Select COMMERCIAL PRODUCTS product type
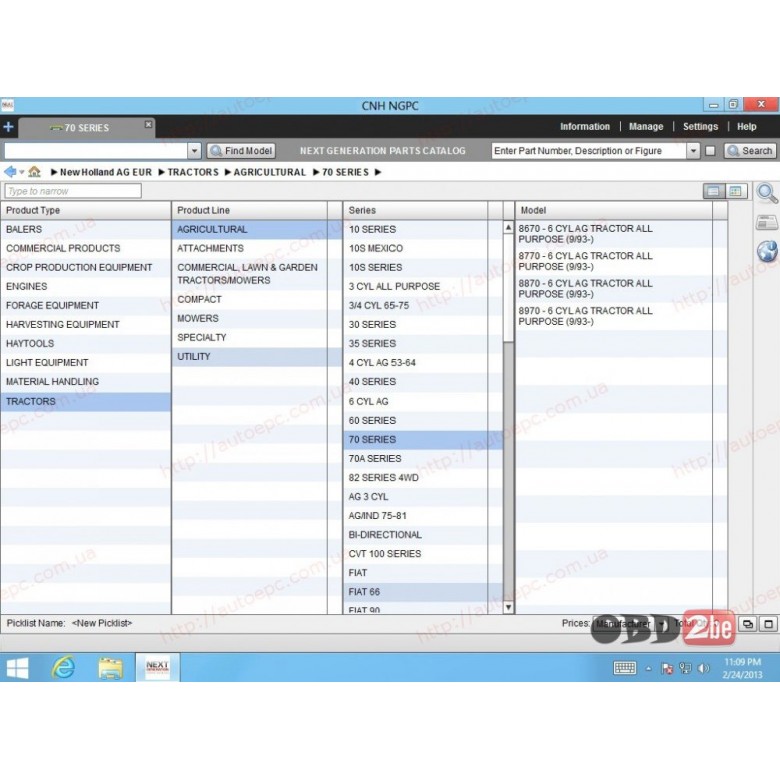Viewport: 780px width, 780px height. click(x=86, y=248)
